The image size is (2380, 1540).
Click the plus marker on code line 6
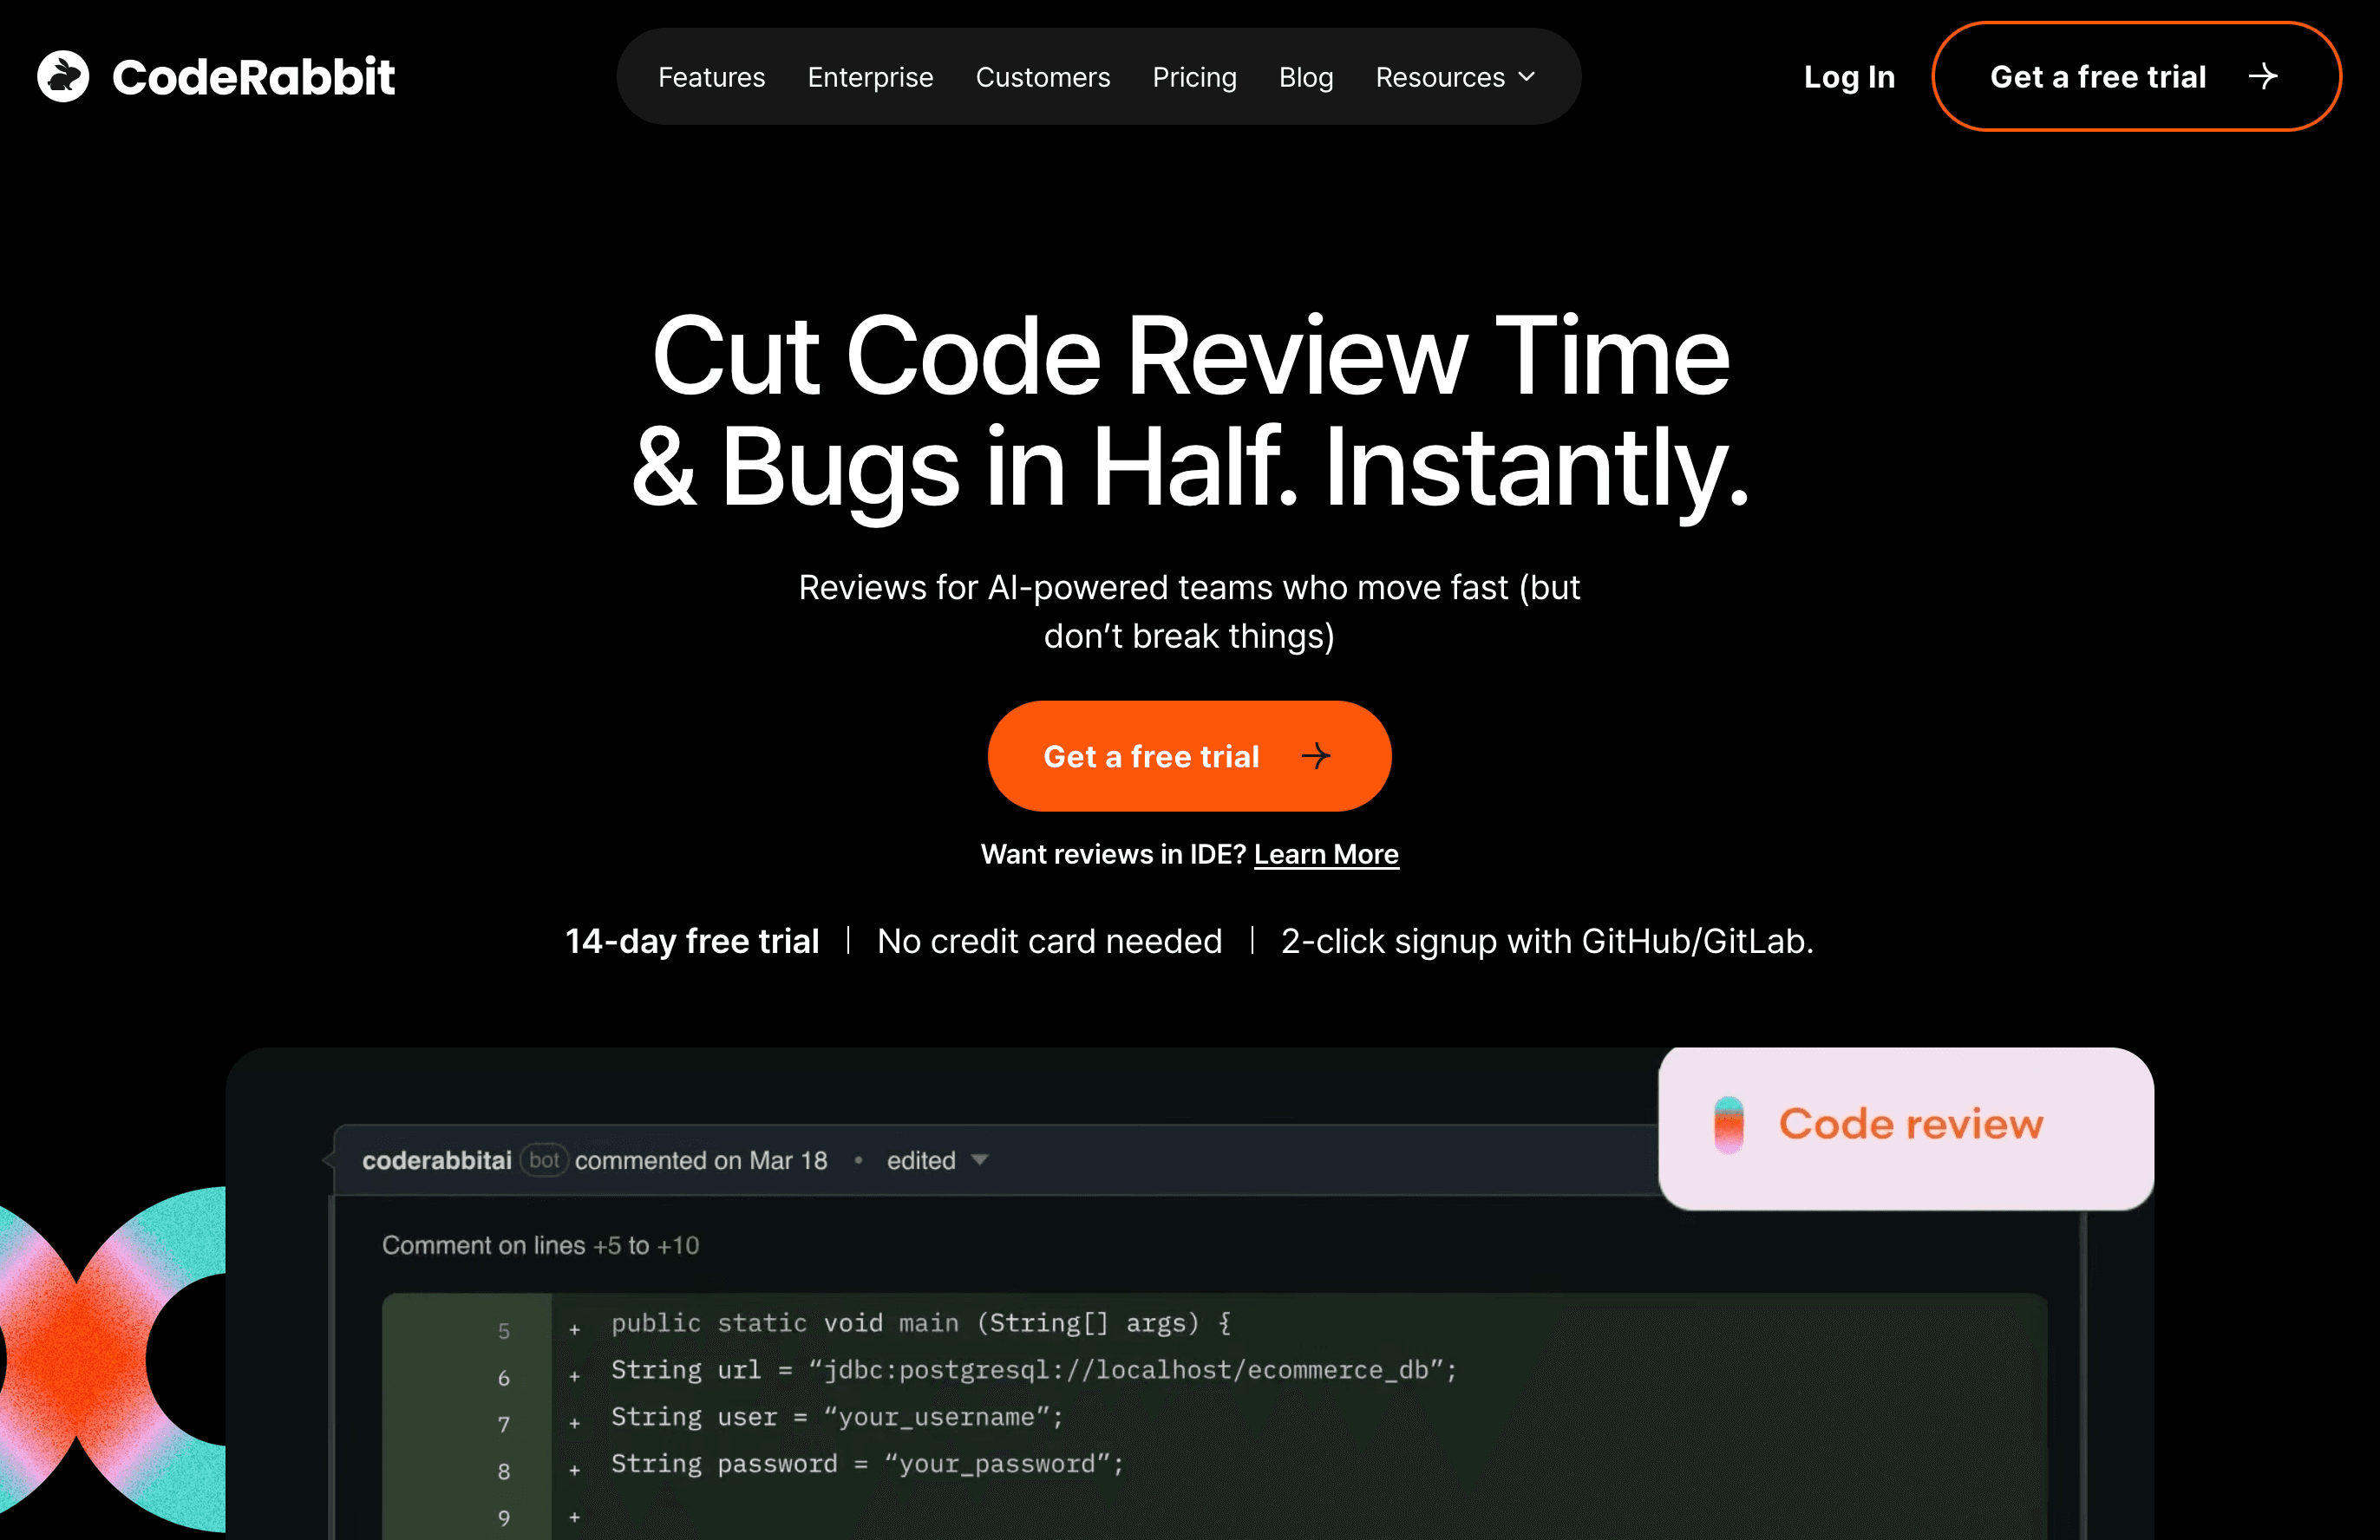click(574, 1377)
